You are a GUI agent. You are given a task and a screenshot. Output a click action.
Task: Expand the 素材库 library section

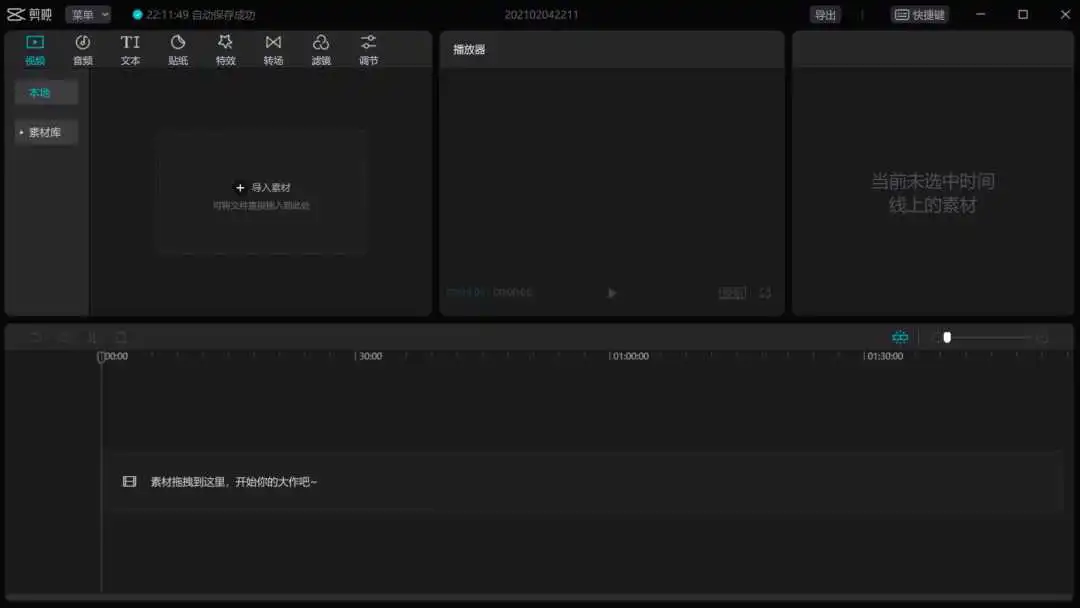45,132
